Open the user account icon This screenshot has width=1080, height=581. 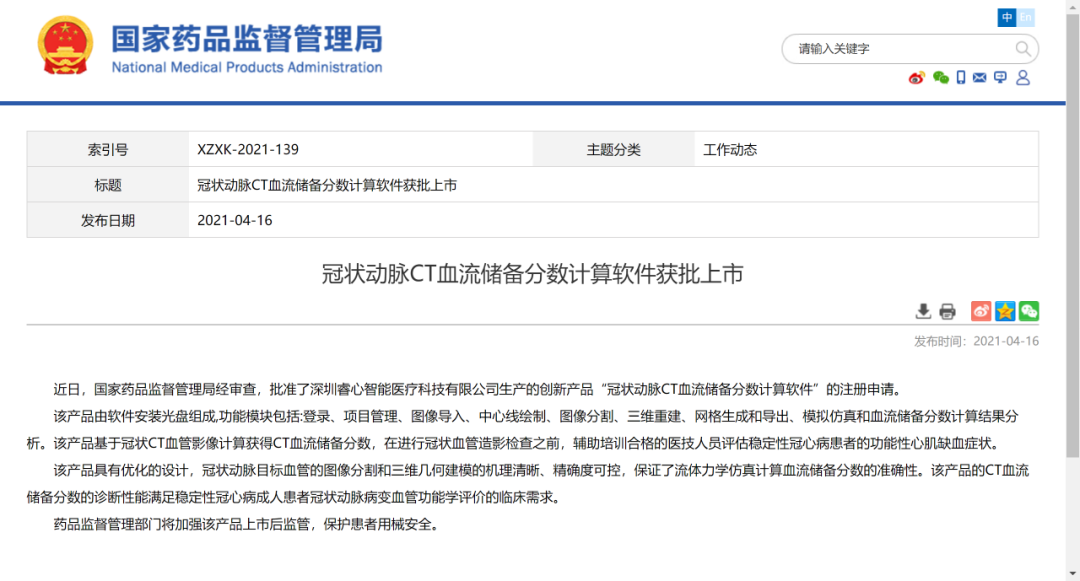click(1023, 78)
